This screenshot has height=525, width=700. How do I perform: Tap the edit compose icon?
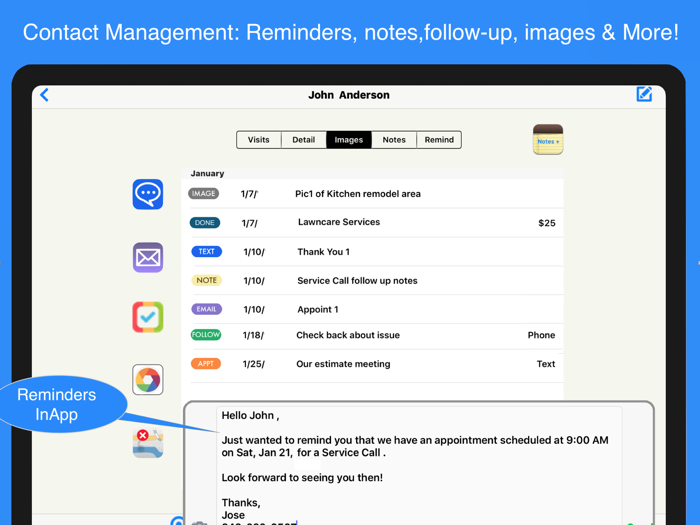[644, 94]
